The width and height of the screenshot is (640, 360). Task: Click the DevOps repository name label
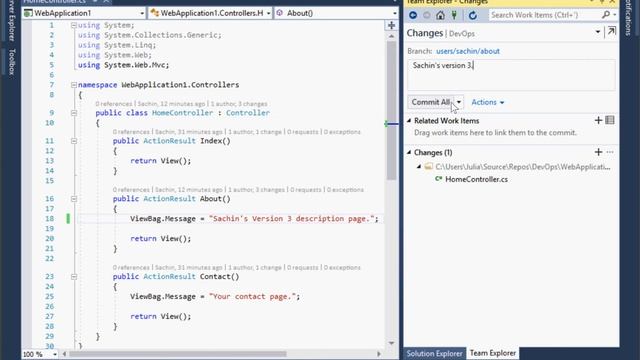(x=462, y=34)
